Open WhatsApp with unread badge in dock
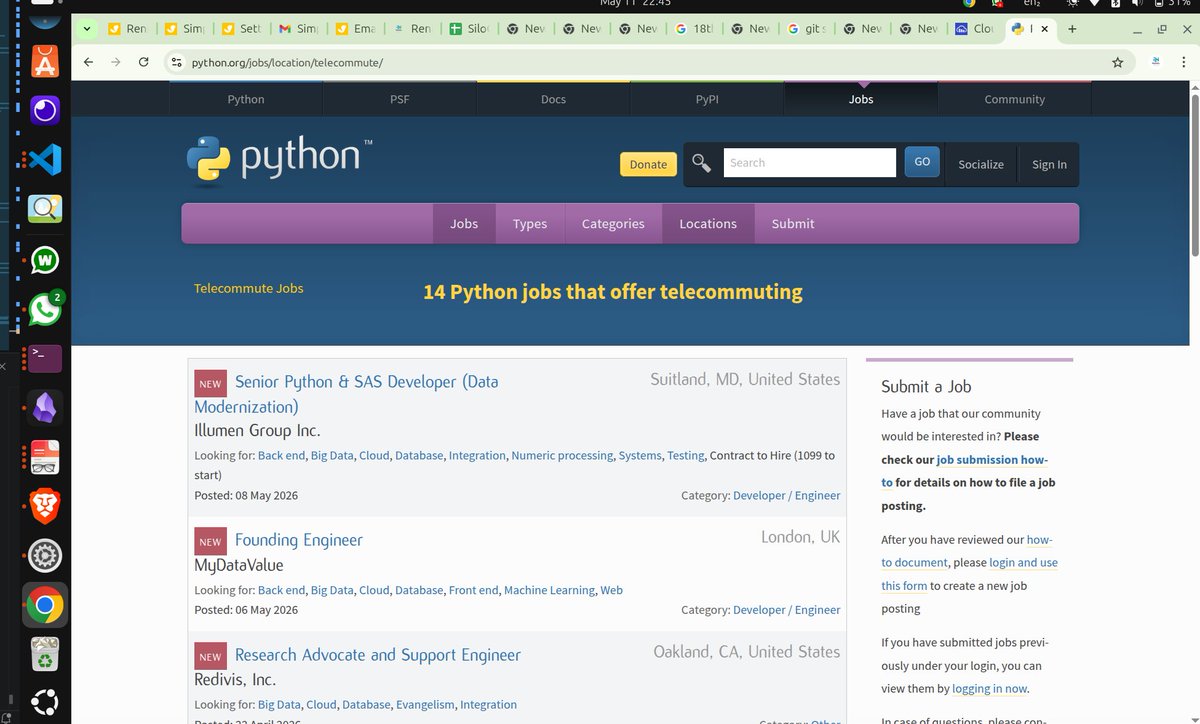This screenshot has width=1200, height=724. pyautogui.click(x=45, y=309)
